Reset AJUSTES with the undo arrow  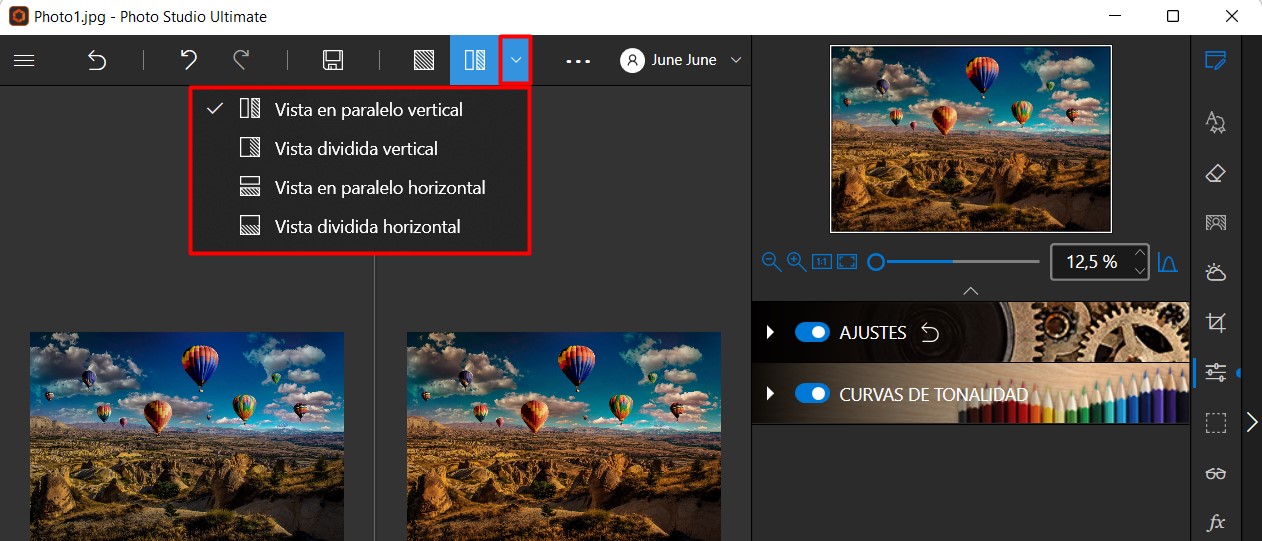930,332
